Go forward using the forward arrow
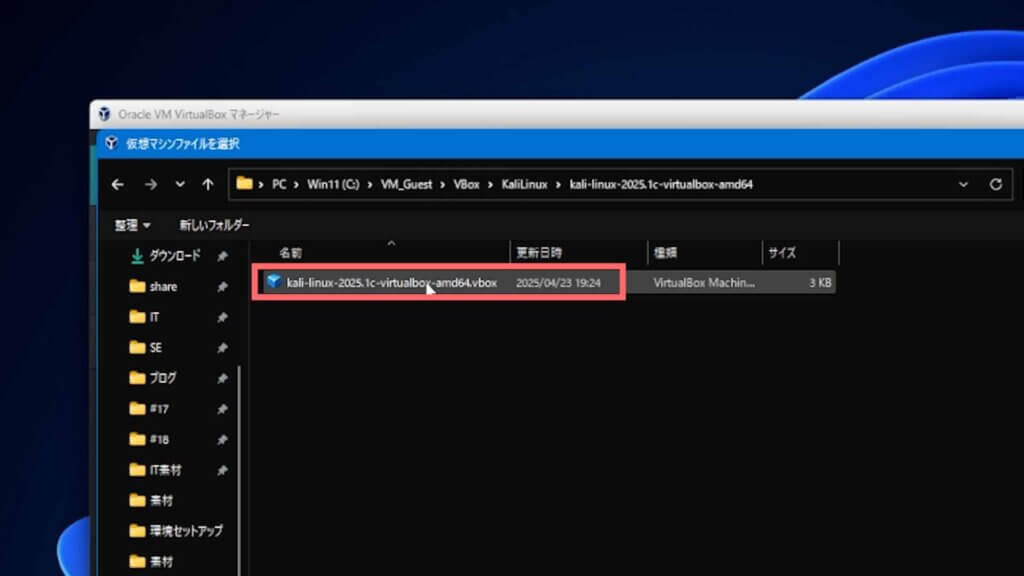This screenshot has height=576, width=1024. coord(151,185)
